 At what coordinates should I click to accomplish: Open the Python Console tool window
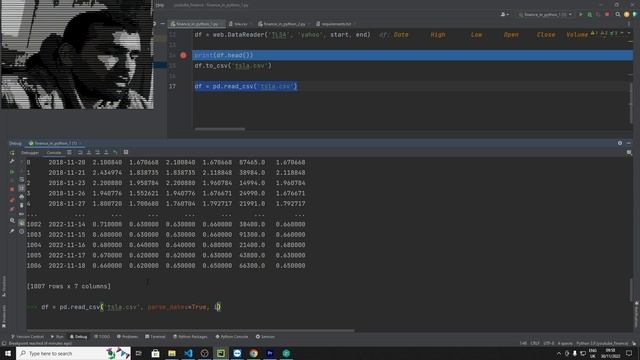coord(232,337)
